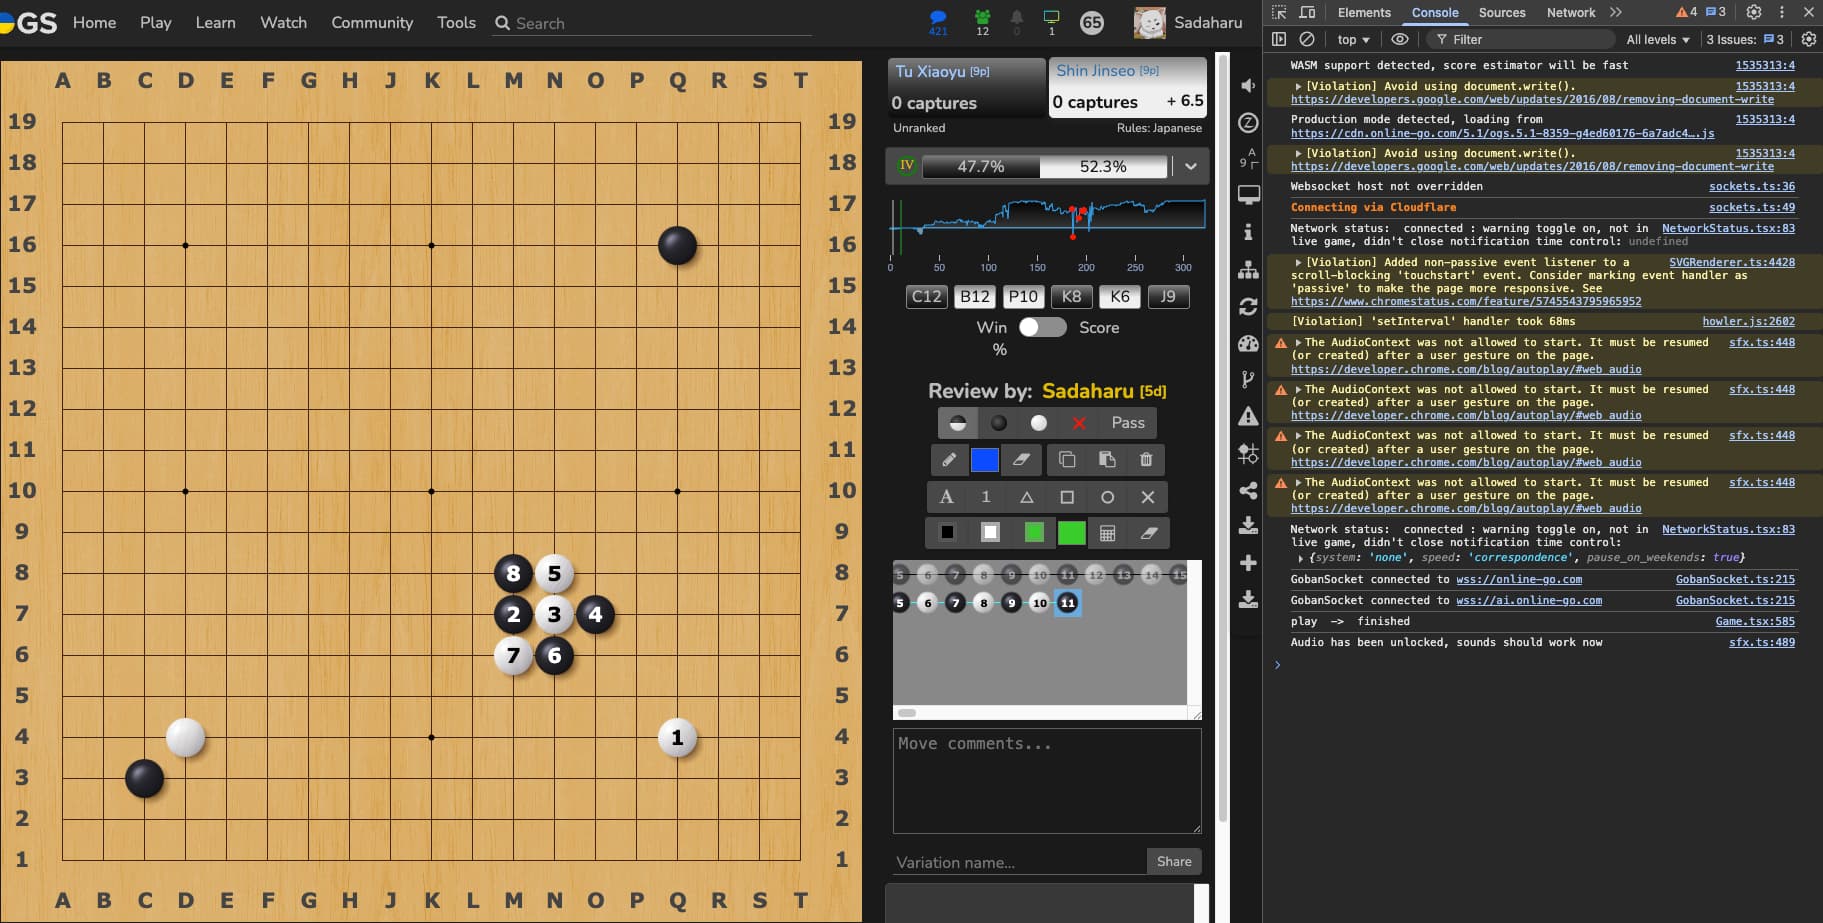Click the speaker volume icon in dock
This screenshot has width=1823, height=923.
pyautogui.click(x=1248, y=86)
